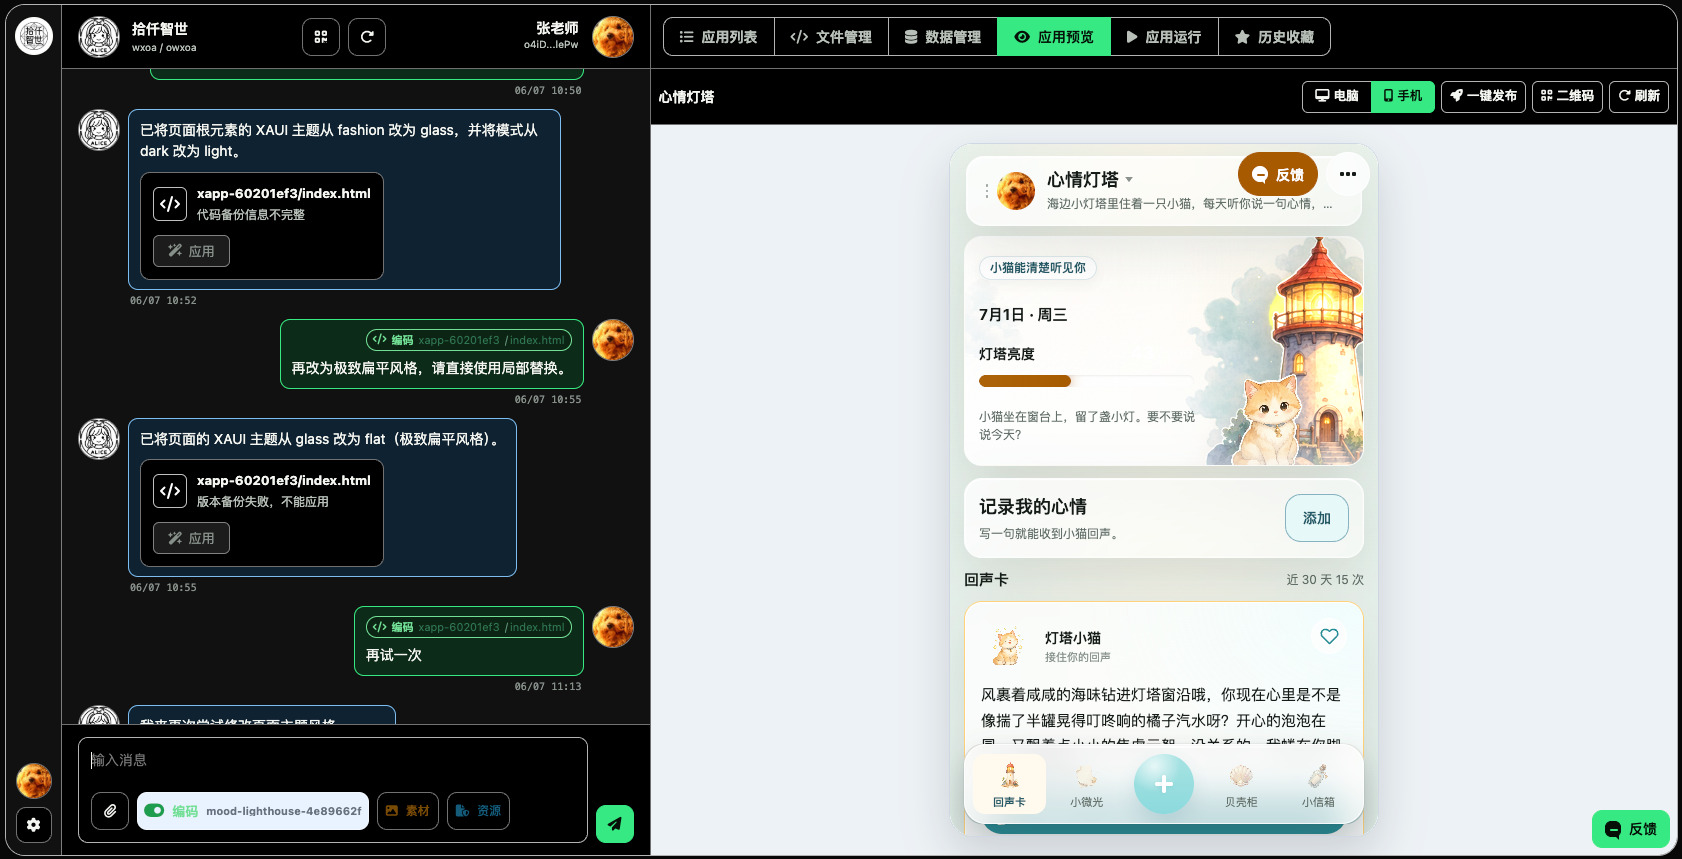Click the orange 反馈 button in preview
The width and height of the screenshot is (1682, 859).
pyautogui.click(x=1278, y=174)
